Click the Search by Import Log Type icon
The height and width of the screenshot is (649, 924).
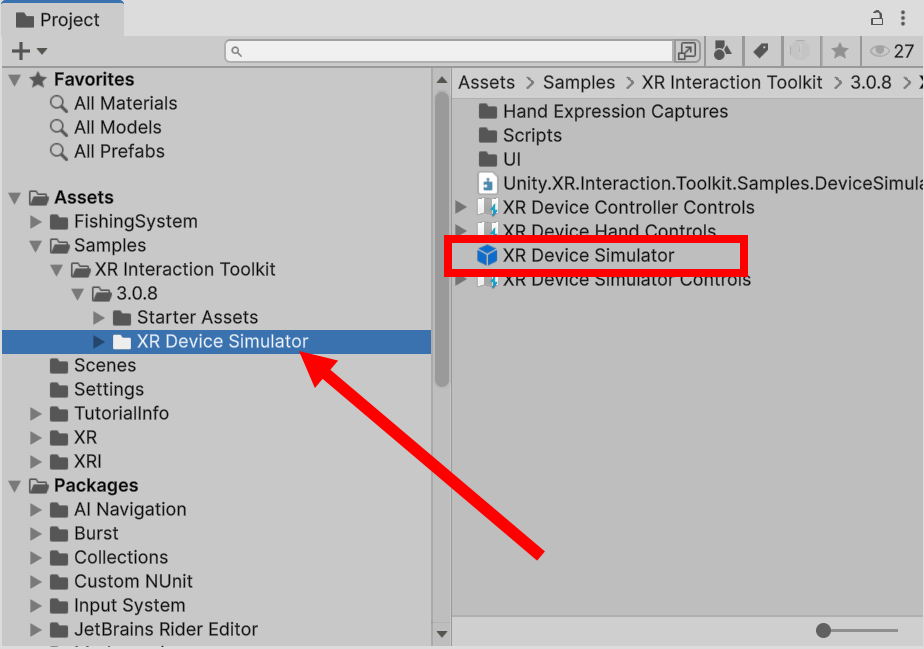click(x=800, y=51)
